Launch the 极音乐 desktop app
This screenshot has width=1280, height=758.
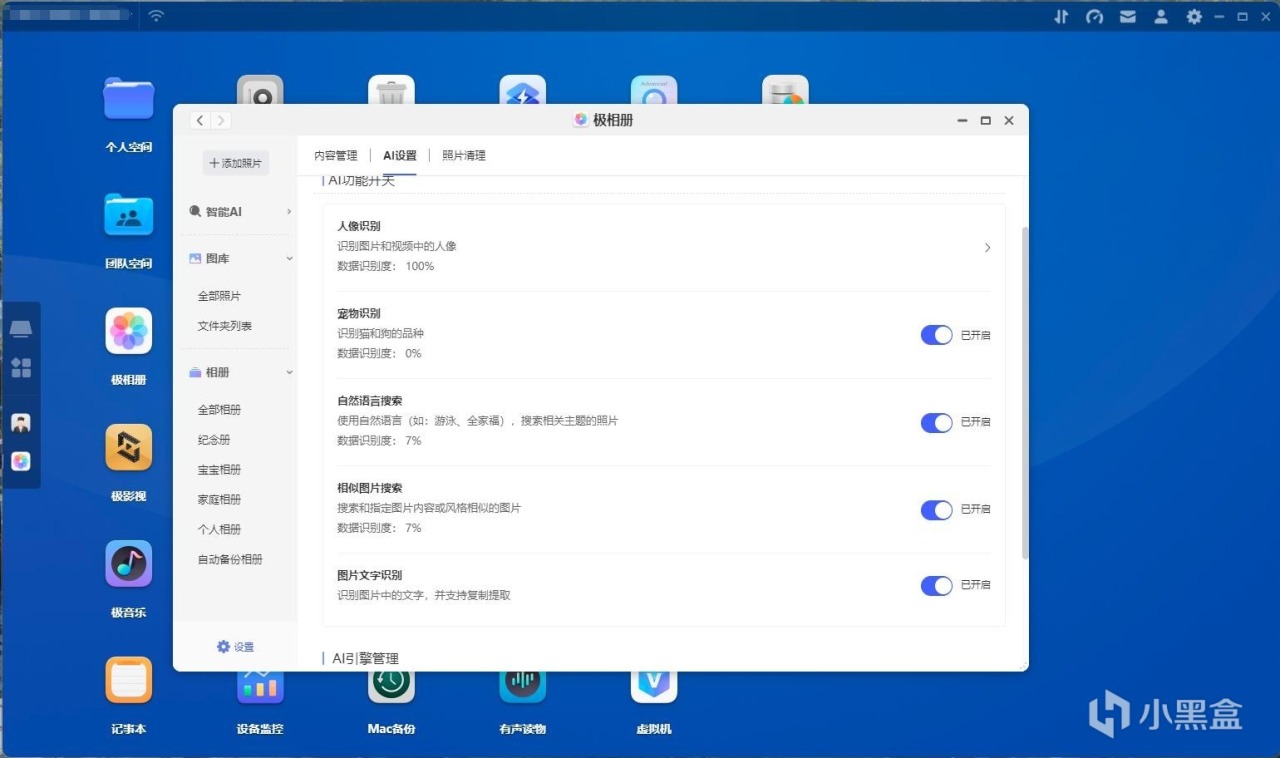coord(129,564)
